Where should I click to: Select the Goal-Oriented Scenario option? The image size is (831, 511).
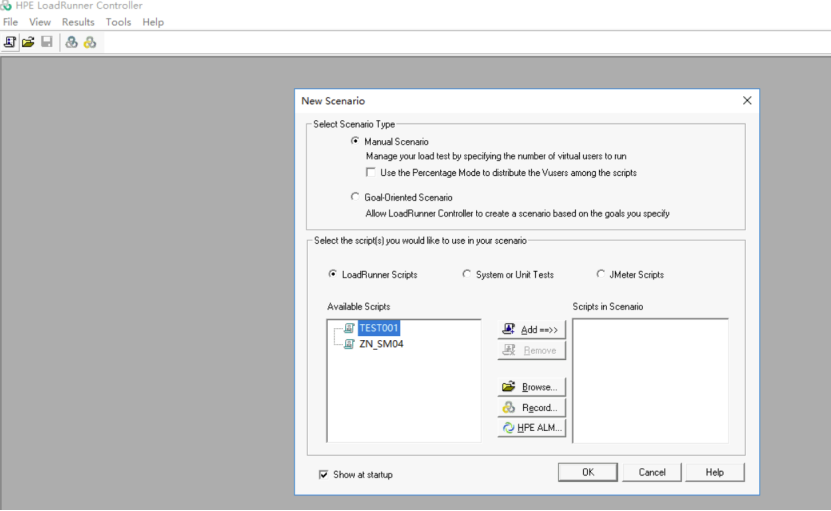click(x=355, y=197)
